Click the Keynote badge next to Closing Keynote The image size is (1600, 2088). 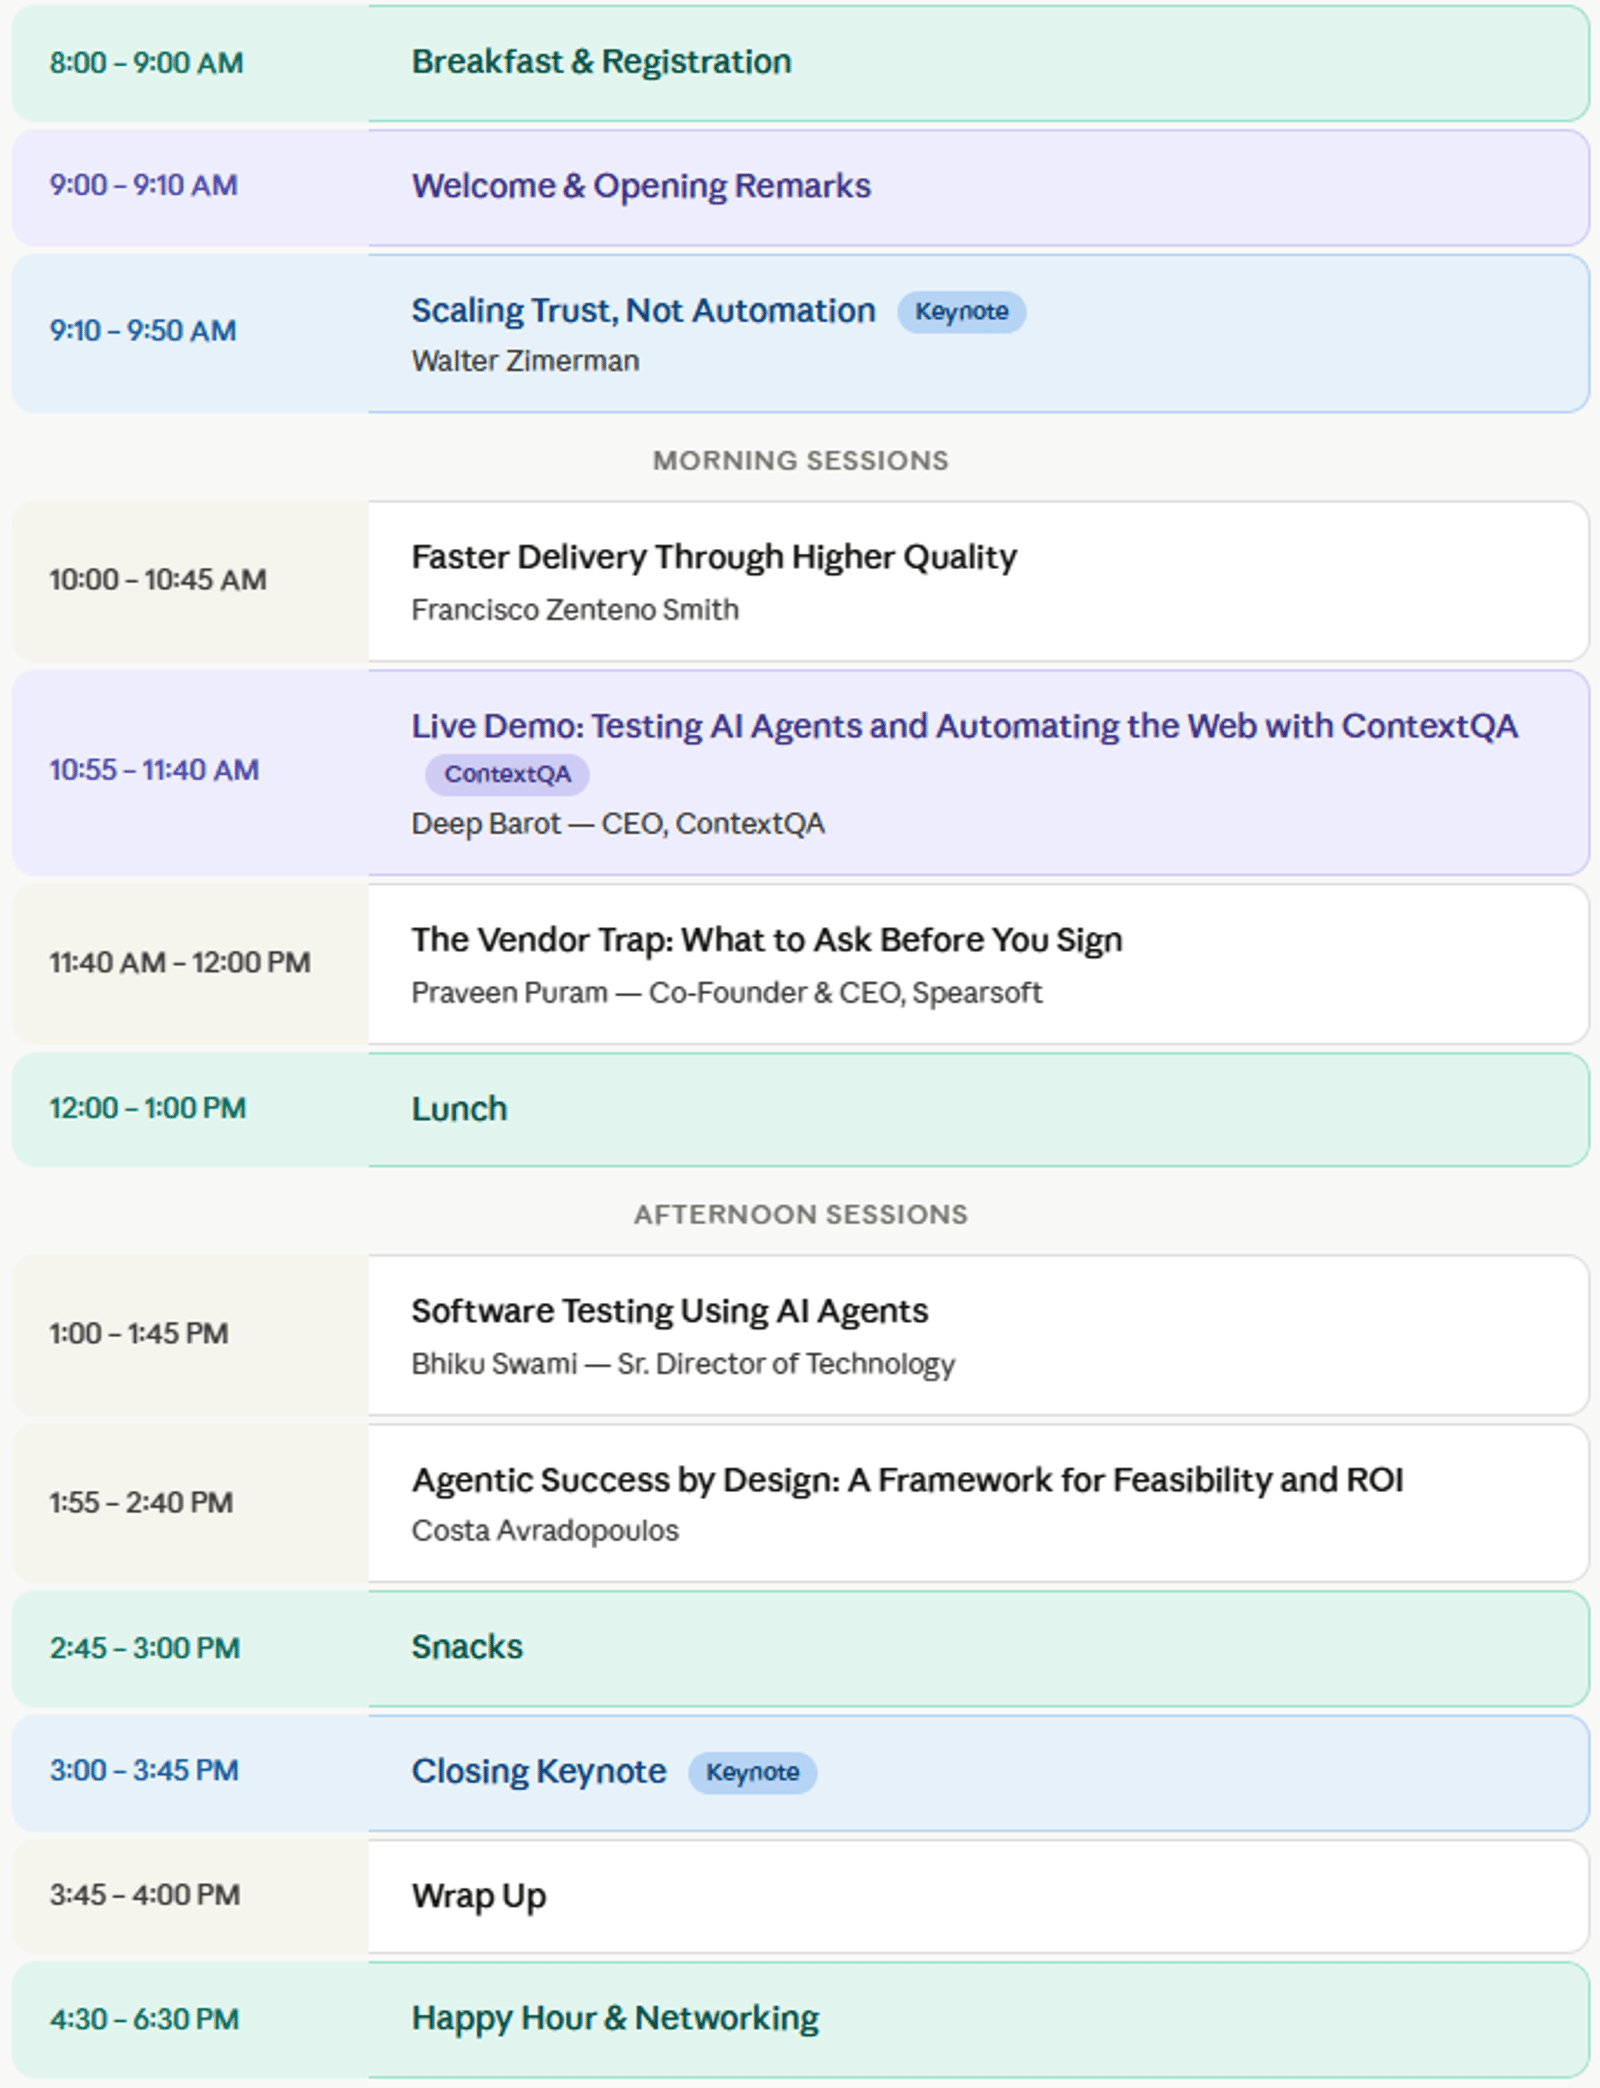tap(752, 1773)
